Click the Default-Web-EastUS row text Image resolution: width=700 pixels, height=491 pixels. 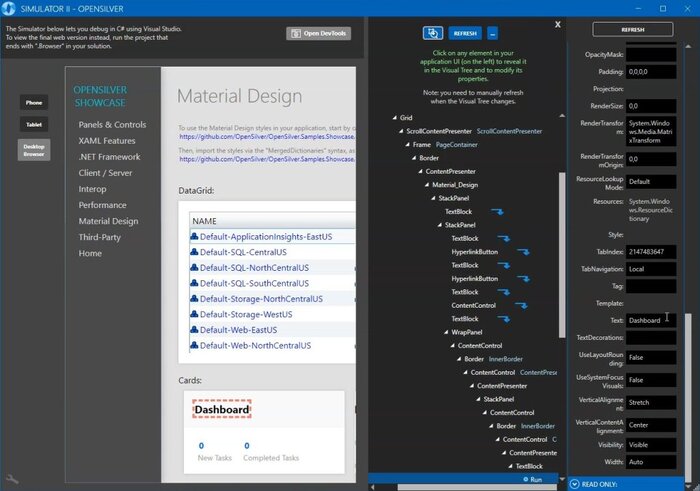[238, 330]
